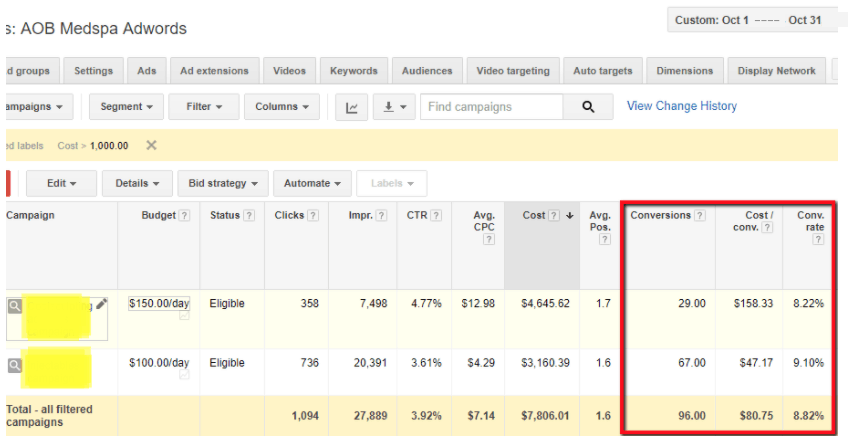Switch to the Auto targets tab
Viewport: 848px width, 448px height.
coord(602,71)
